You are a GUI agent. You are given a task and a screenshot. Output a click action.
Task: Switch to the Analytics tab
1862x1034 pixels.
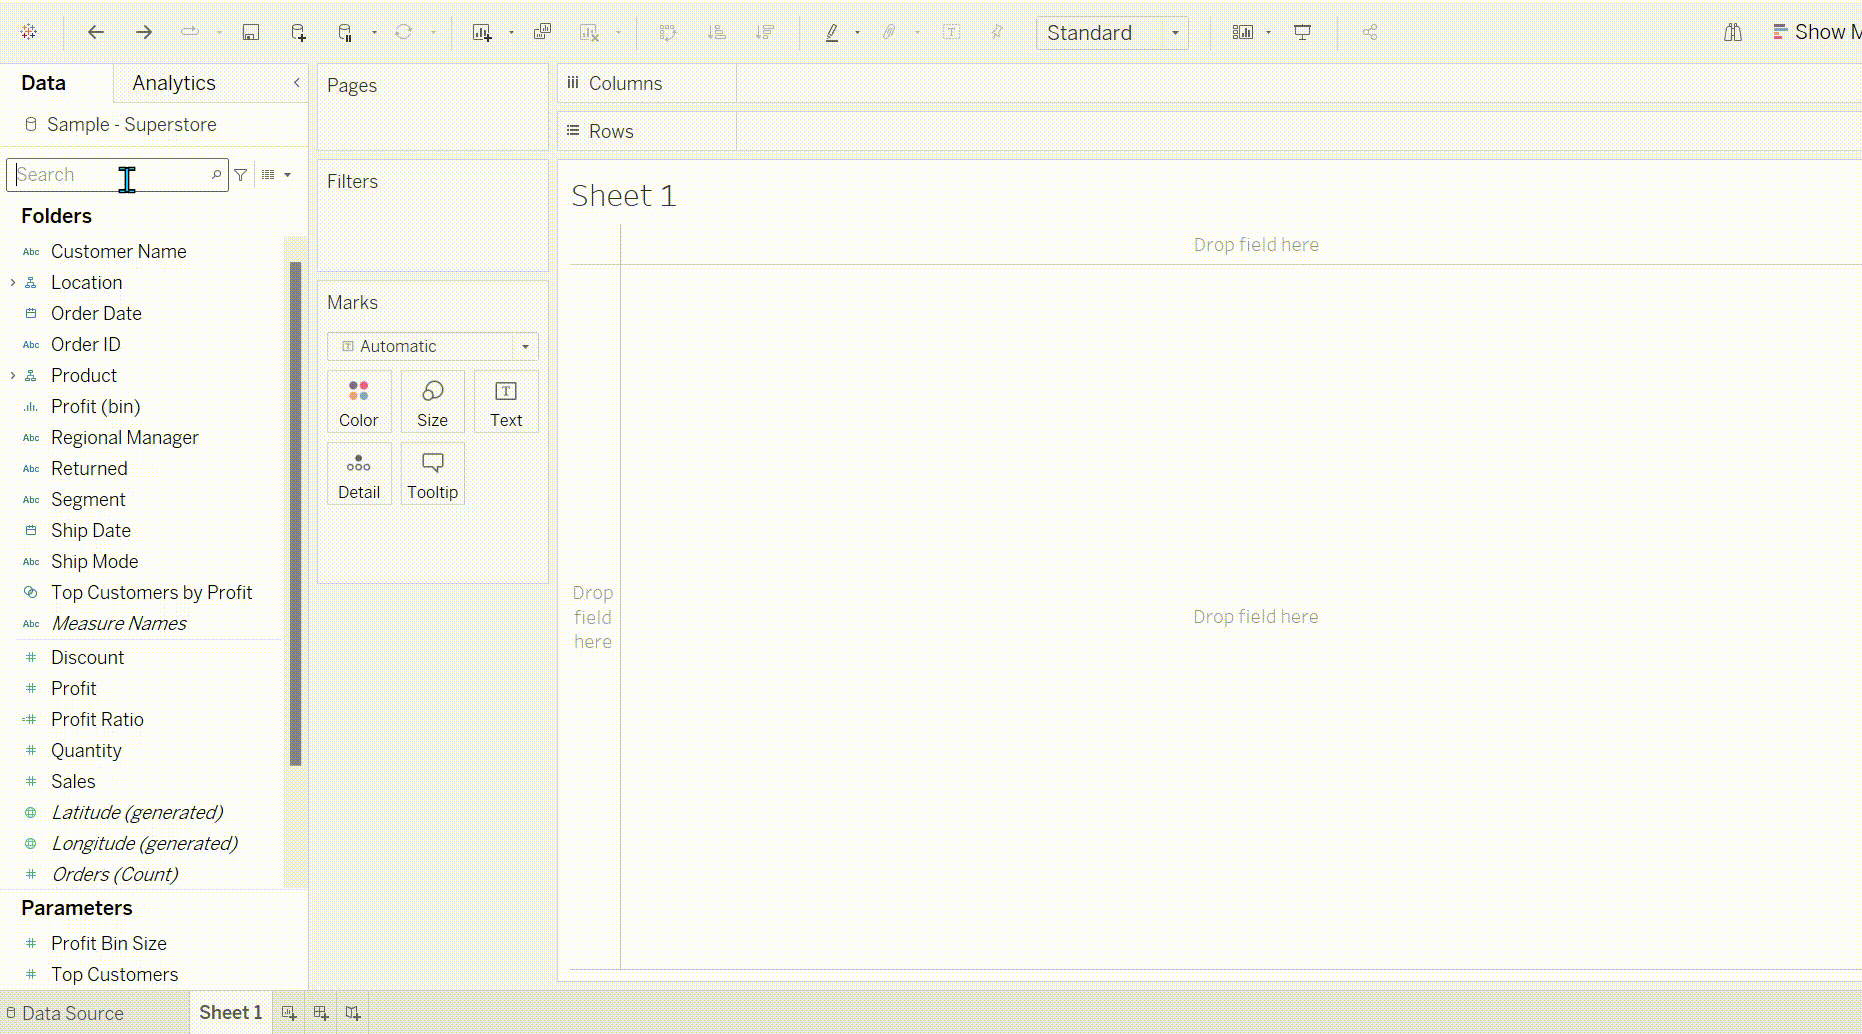174,83
